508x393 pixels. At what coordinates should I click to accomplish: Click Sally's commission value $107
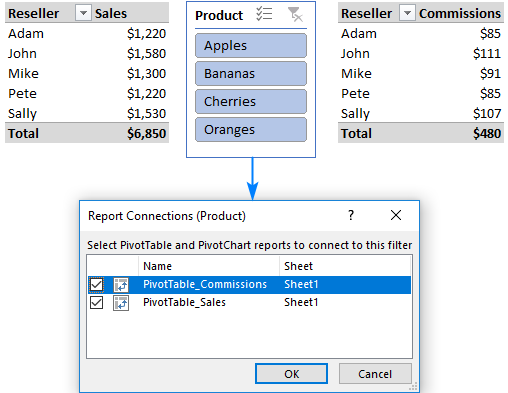tap(487, 114)
